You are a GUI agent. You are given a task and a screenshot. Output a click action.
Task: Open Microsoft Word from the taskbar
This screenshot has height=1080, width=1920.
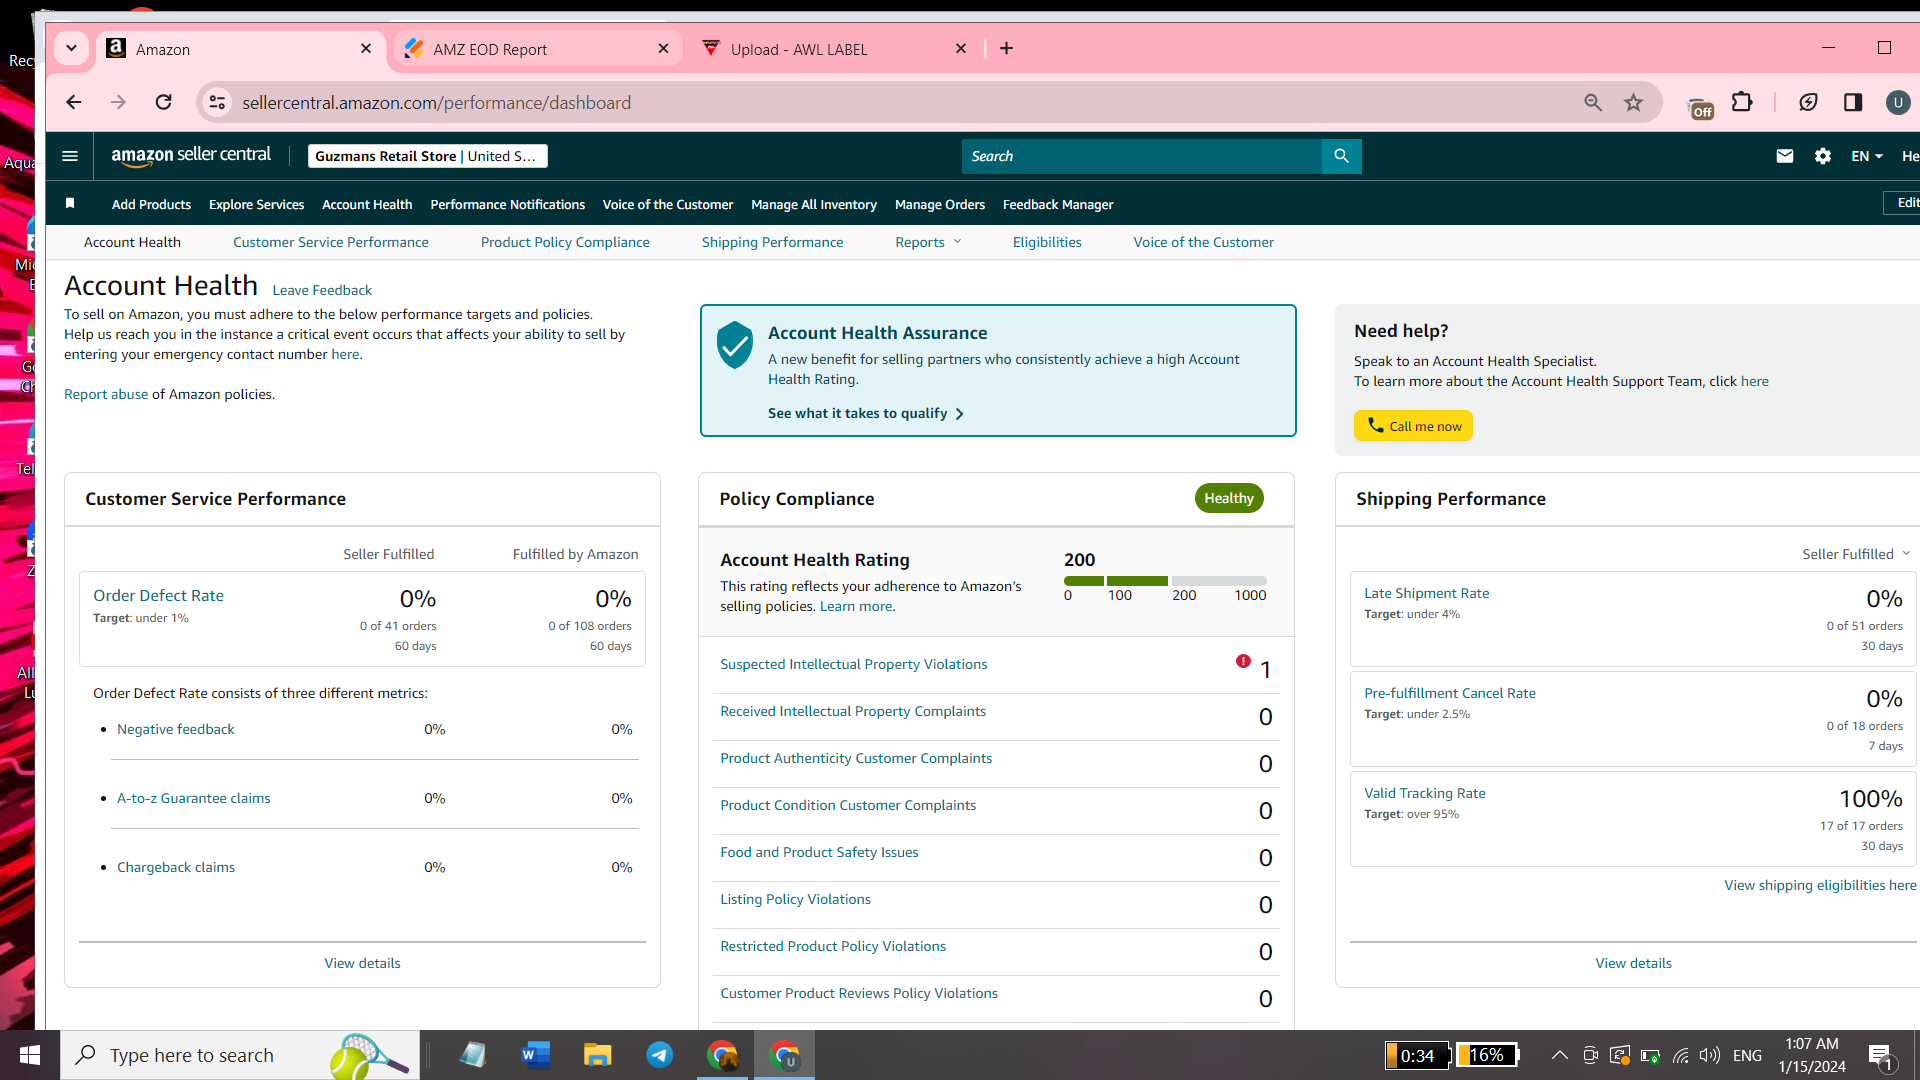click(536, 1055)
